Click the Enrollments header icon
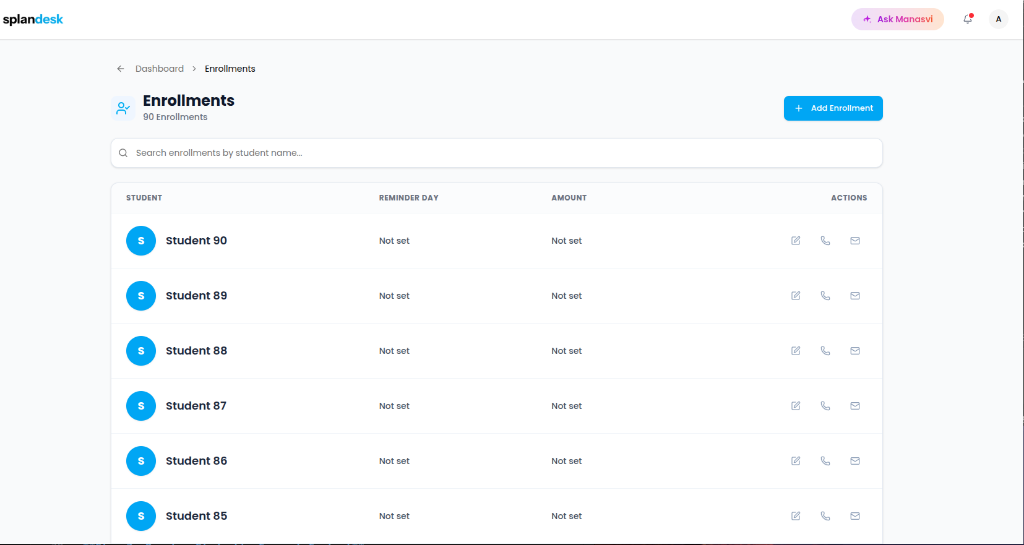 point(123,108)
